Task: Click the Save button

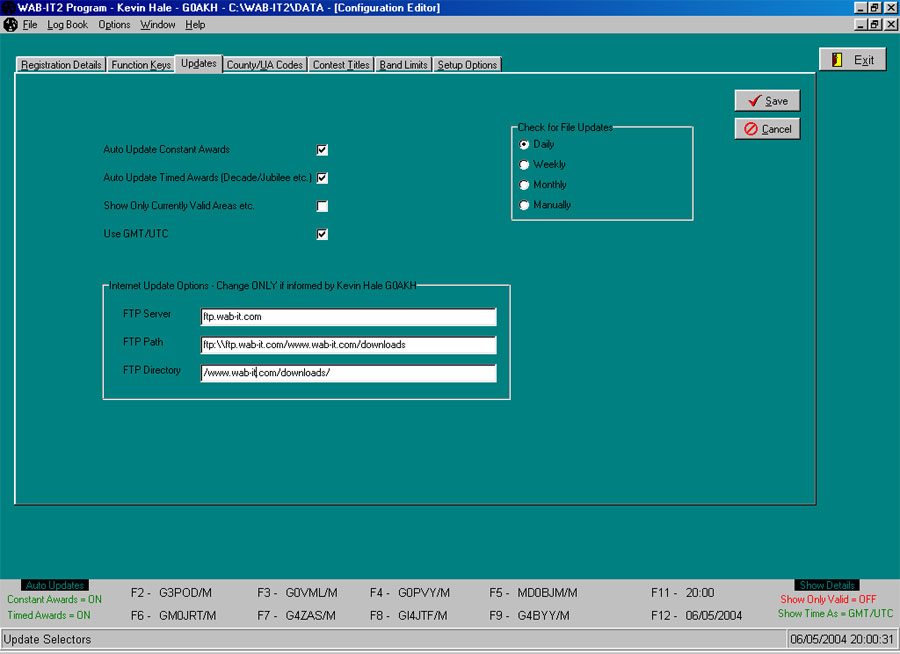Action: tap(767, 100)
